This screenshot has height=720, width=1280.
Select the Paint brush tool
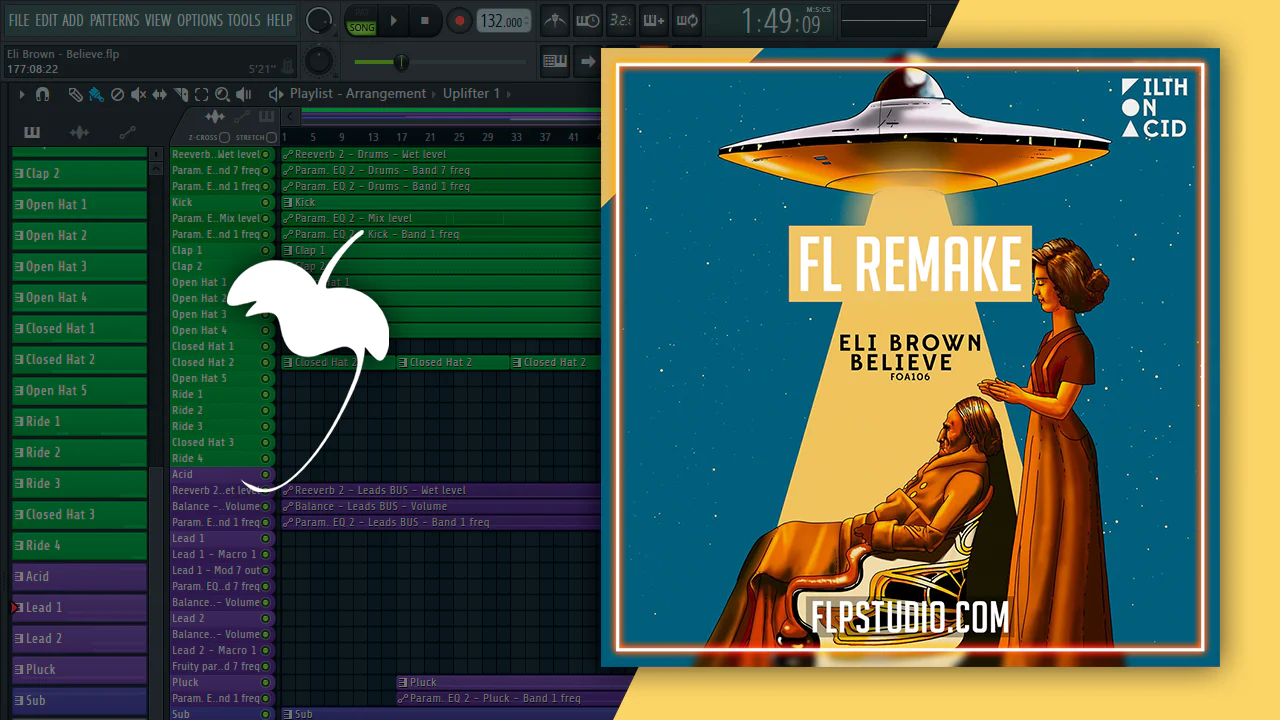click(96, 94)
